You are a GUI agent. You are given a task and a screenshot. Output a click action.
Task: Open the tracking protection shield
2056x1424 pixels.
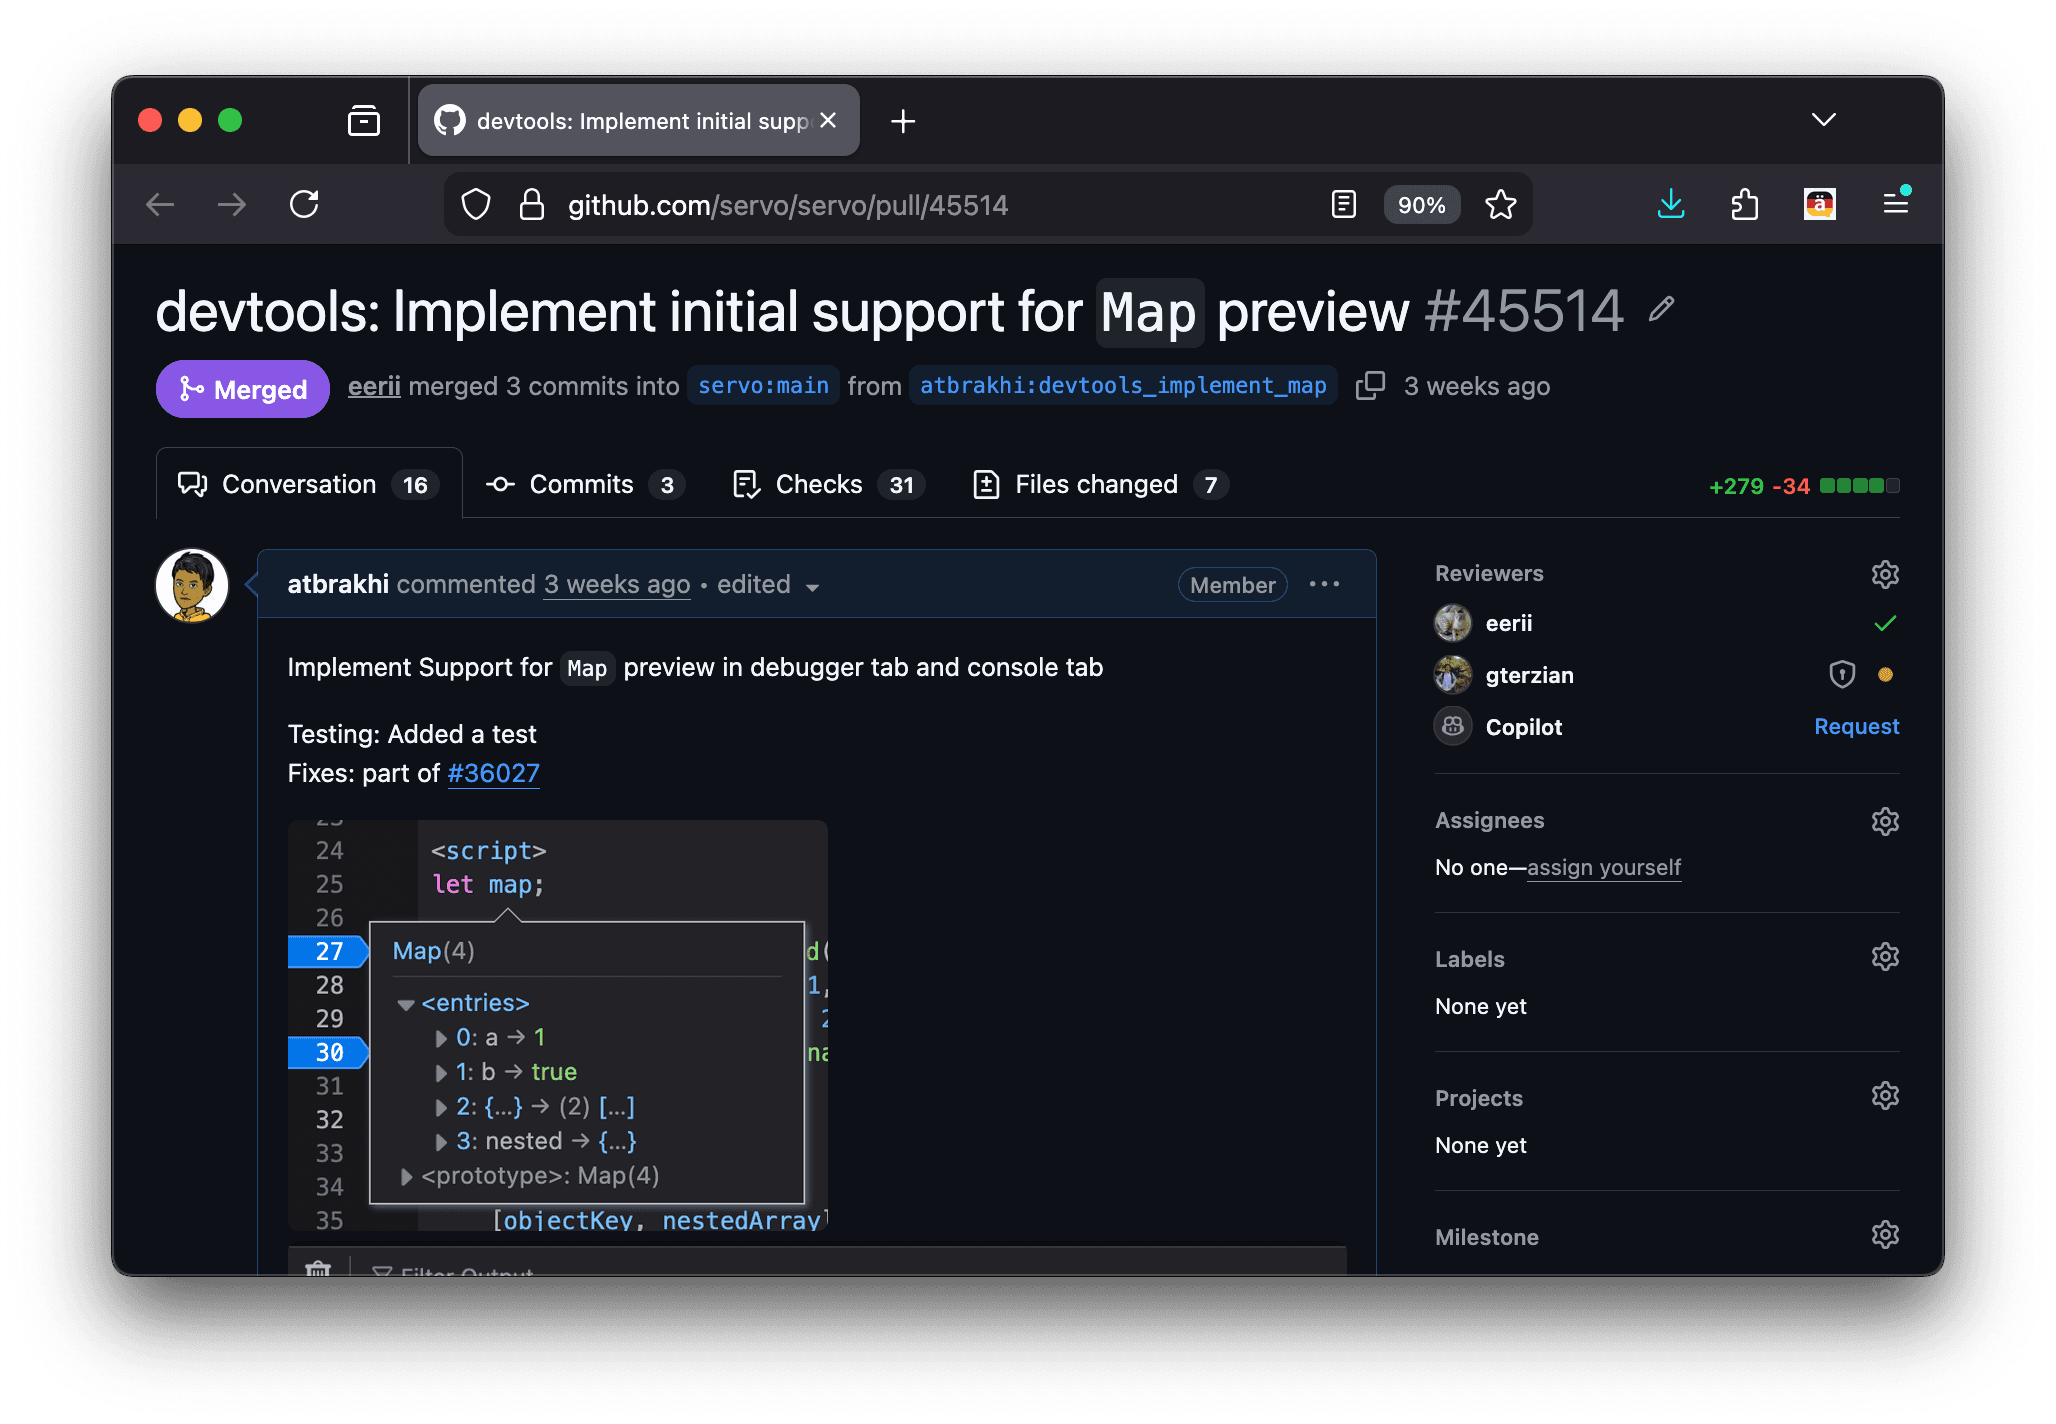coord(476,205)
